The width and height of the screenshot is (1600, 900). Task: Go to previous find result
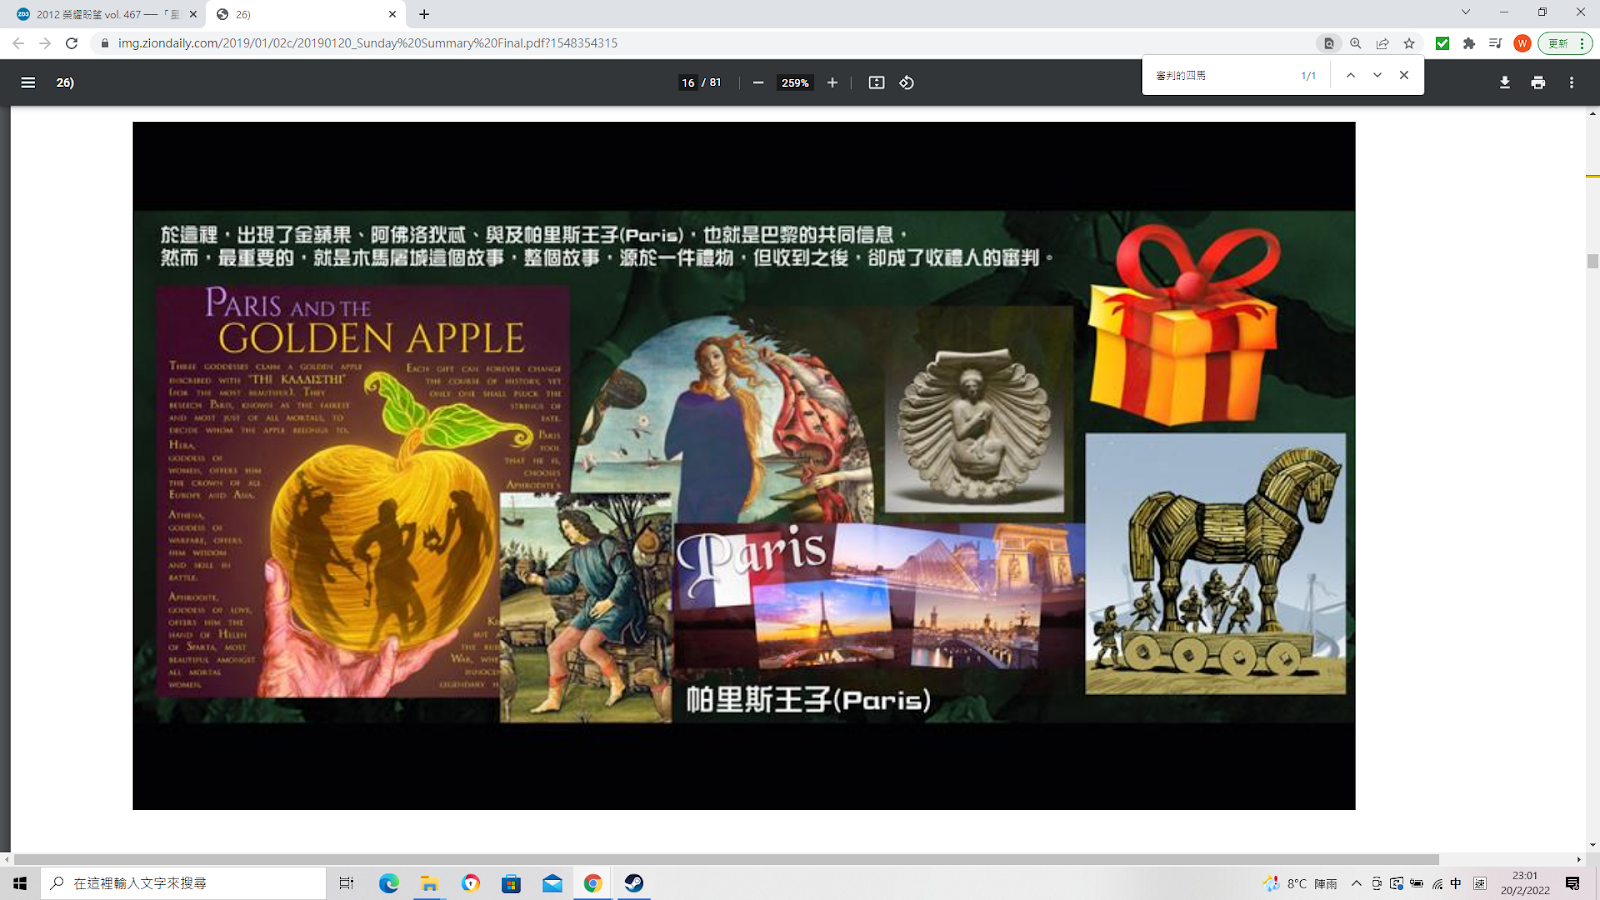(1350, 75)
